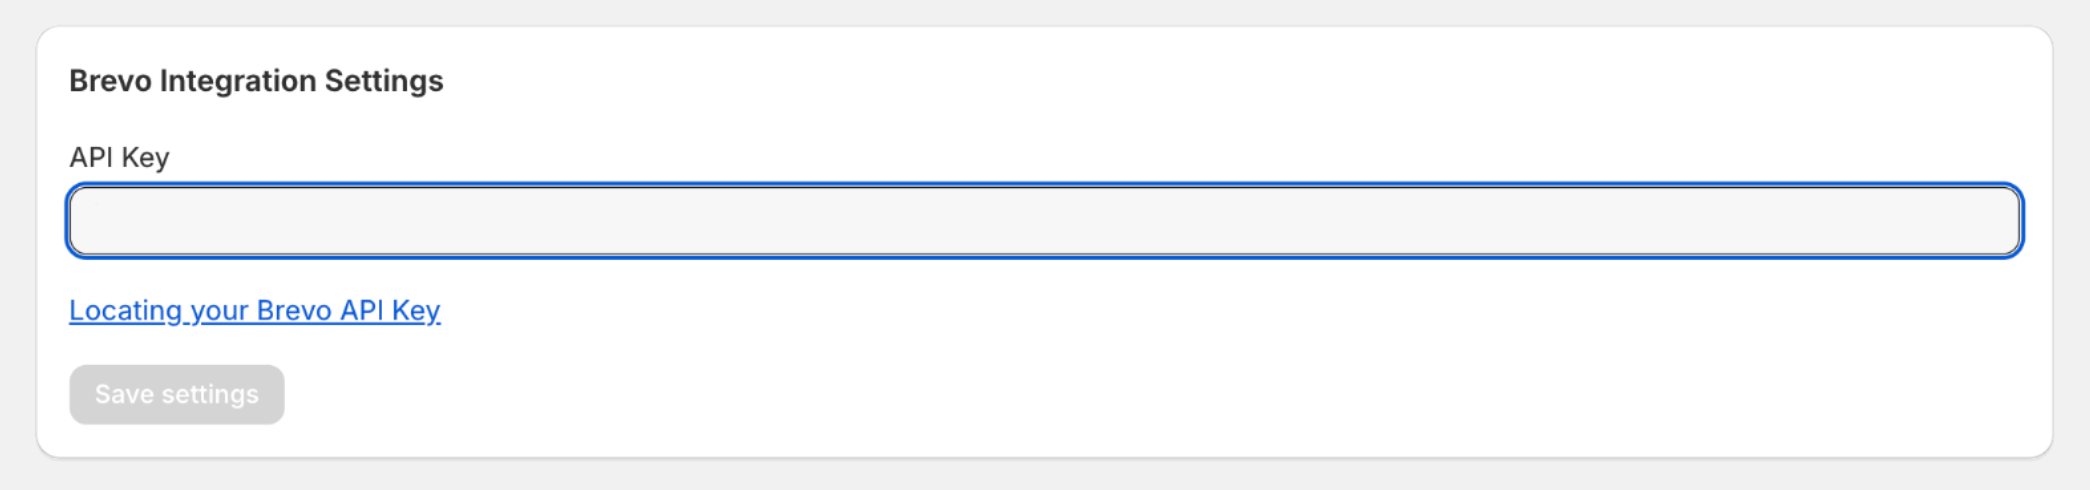2090x490 pixels.
Task: Click the Save settings button
Action: pyautogui.click(x=177, y=394)
